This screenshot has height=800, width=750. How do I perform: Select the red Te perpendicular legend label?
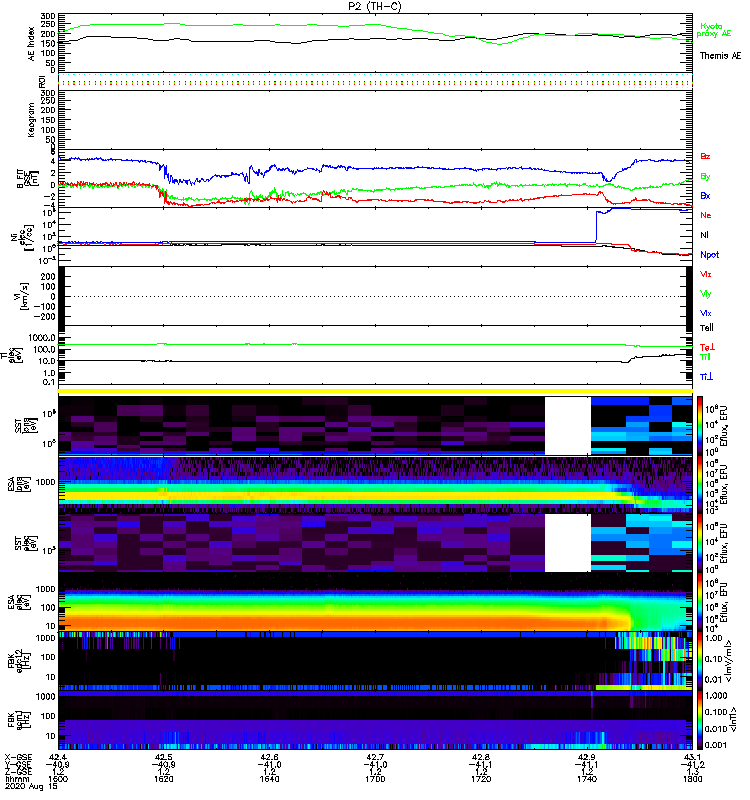point(707,347)
